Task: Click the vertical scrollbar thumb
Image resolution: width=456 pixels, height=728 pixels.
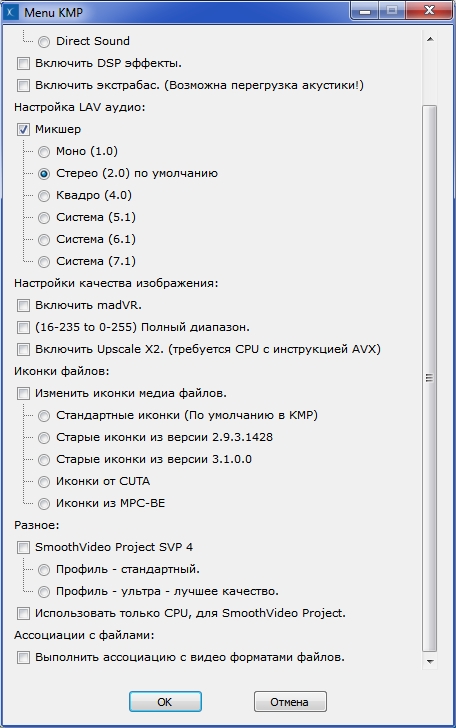Action: [x=430, y=378]
